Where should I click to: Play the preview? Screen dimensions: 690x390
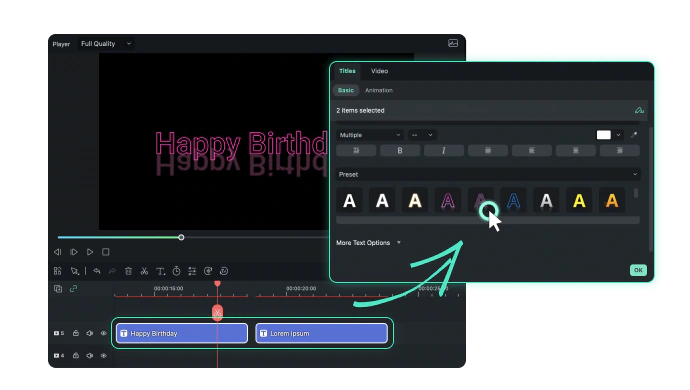pyautogui.click(x=90, y=252)
